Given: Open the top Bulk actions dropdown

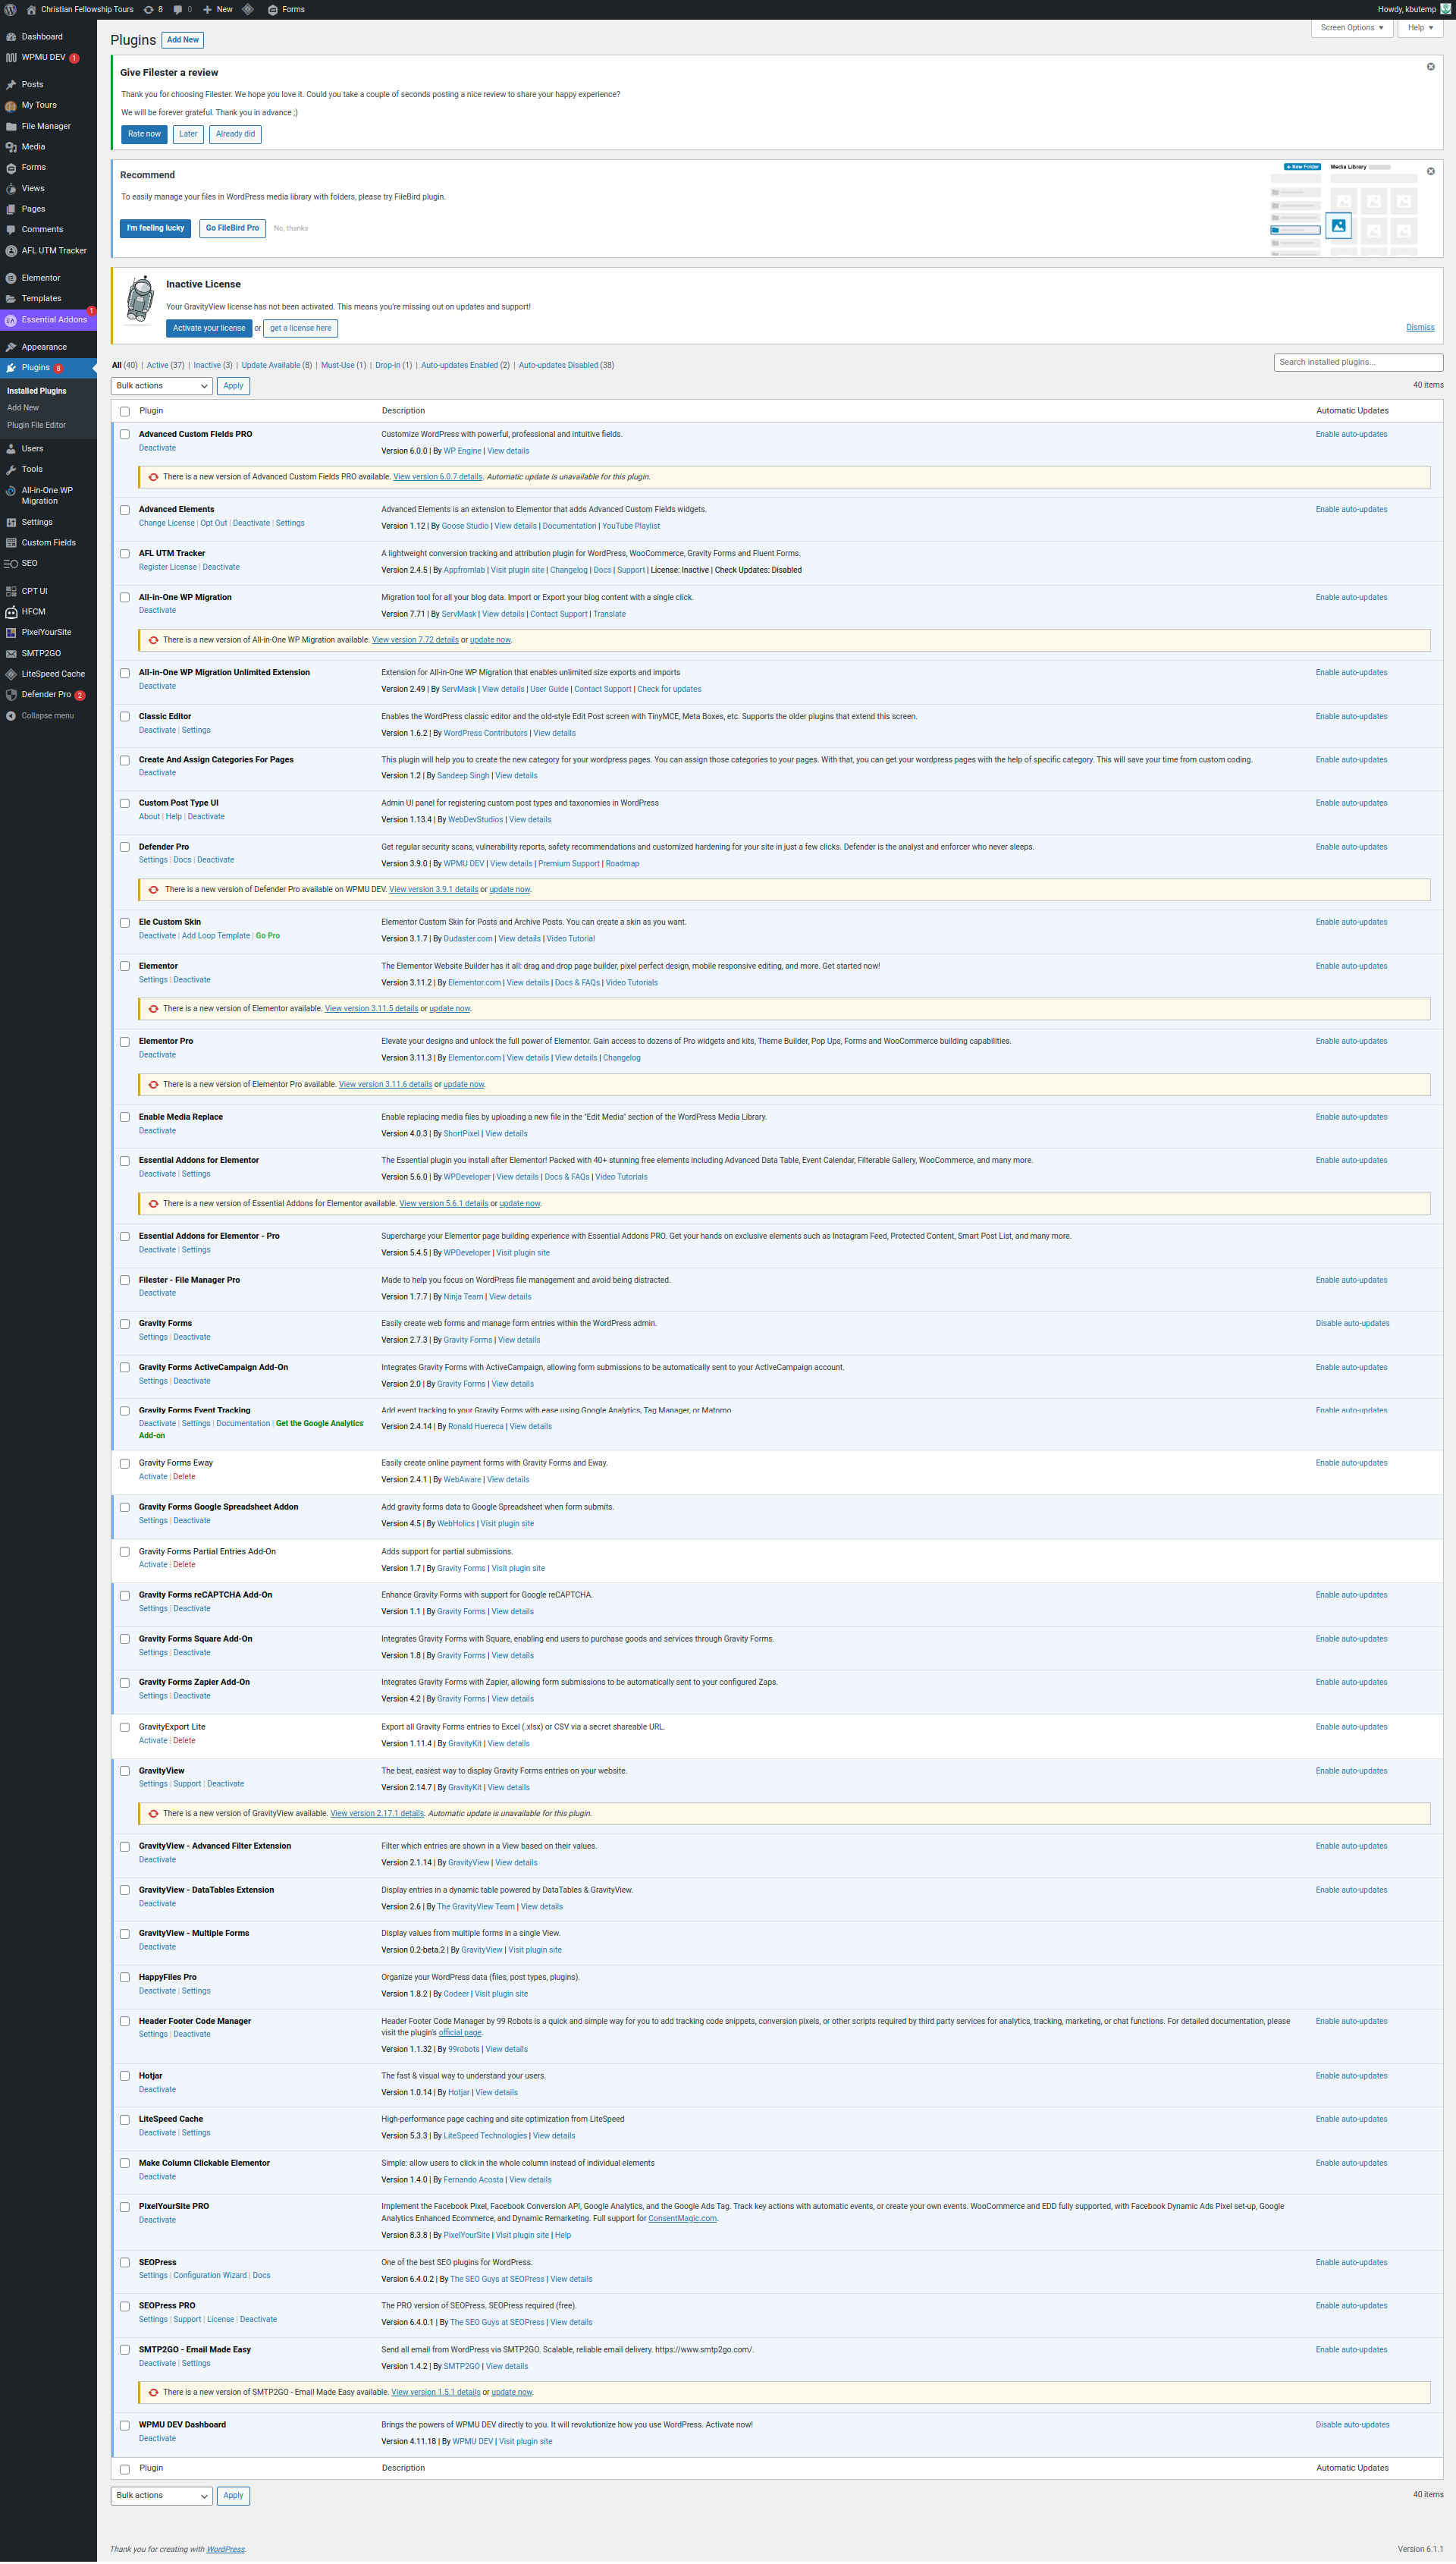Looking at the screenshot, I should (162, 386).
